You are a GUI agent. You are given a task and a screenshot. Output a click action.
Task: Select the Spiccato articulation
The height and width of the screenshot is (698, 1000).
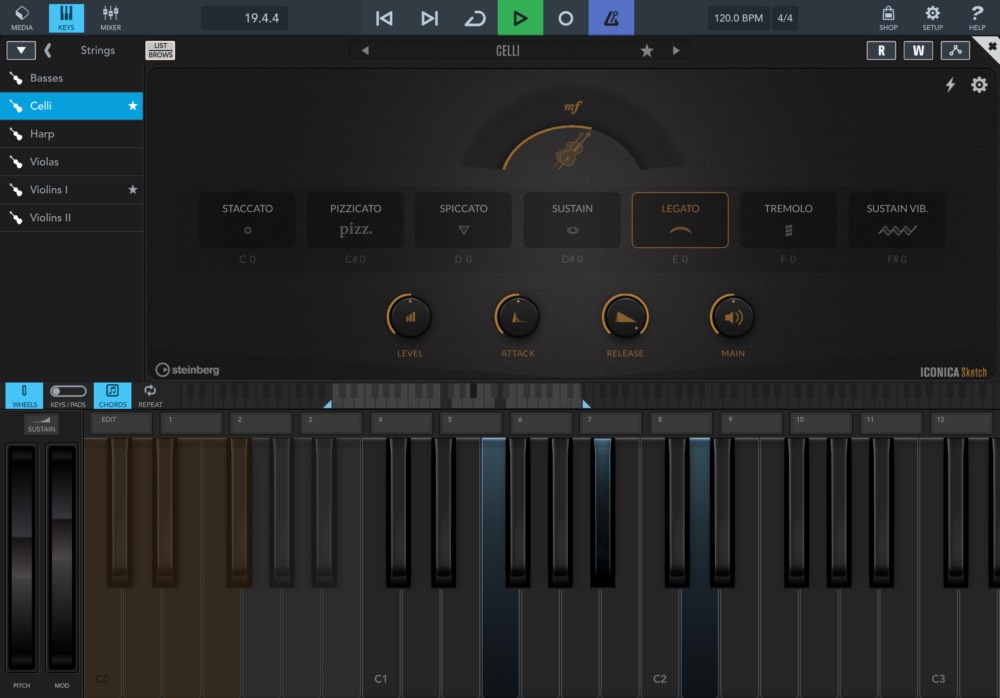464,220
